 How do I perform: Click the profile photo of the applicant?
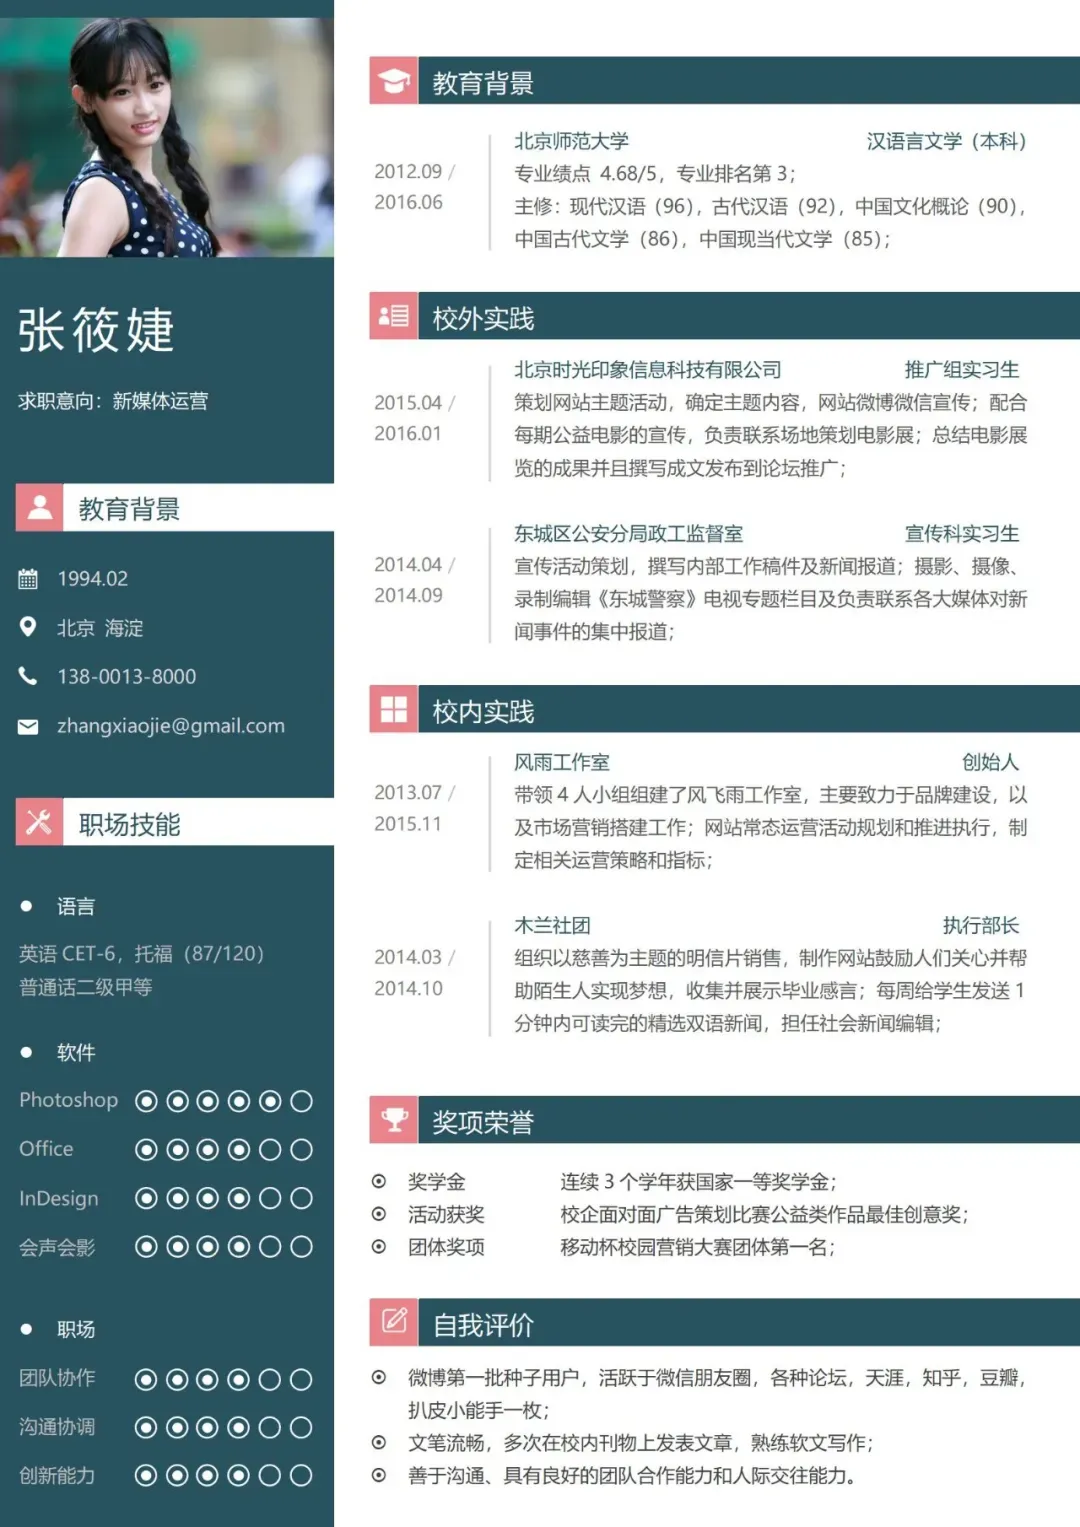click(167, 137)
